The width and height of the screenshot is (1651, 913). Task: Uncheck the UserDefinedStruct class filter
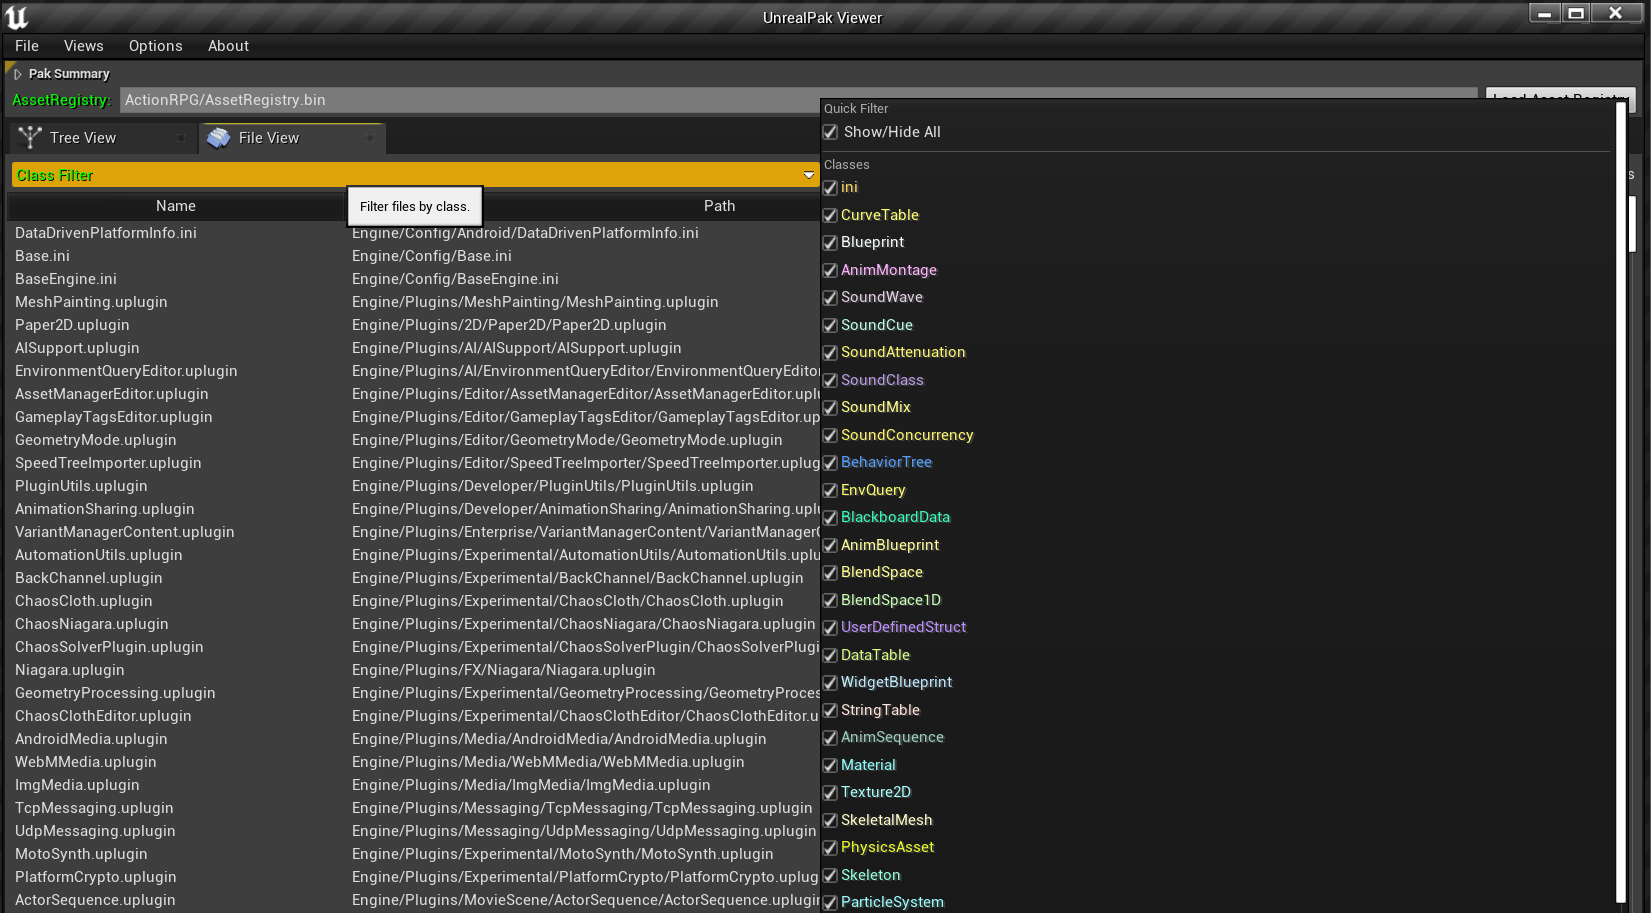point(830,627)
